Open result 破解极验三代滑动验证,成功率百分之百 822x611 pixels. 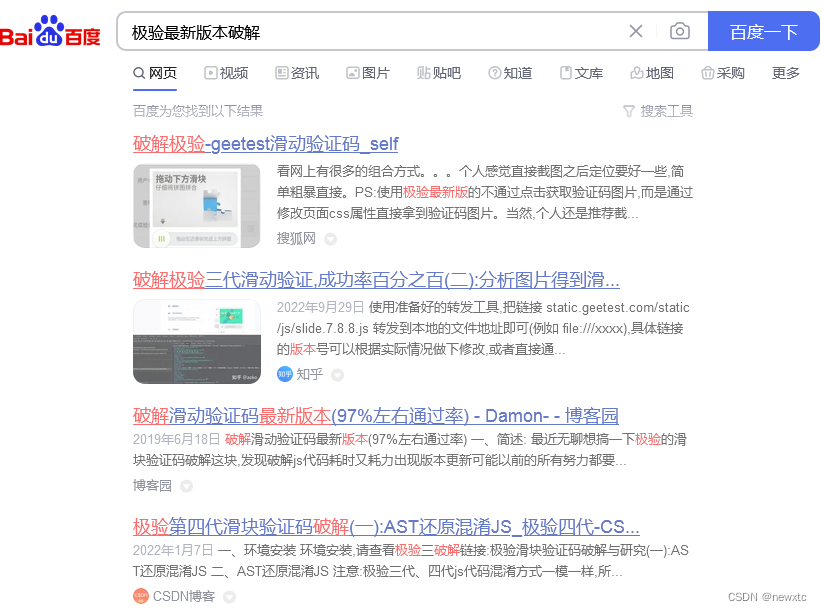[x=376, y=280]
